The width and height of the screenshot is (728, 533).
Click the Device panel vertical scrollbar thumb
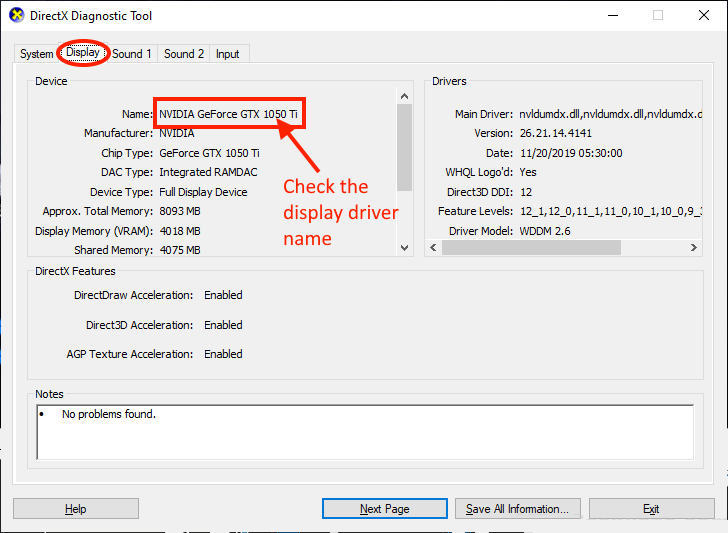pyautogui.click(x=404, y=147)
